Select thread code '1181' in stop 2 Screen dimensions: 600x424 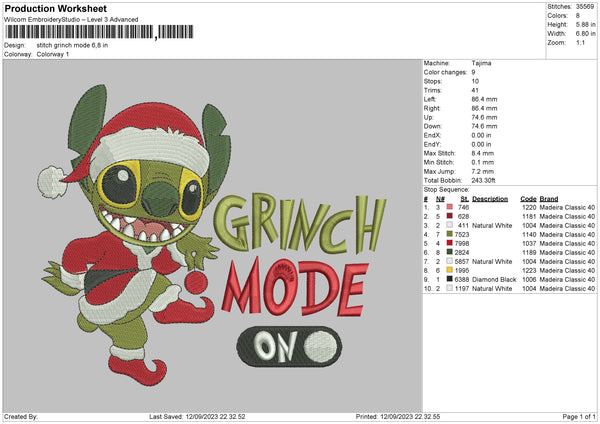[529, 216]
